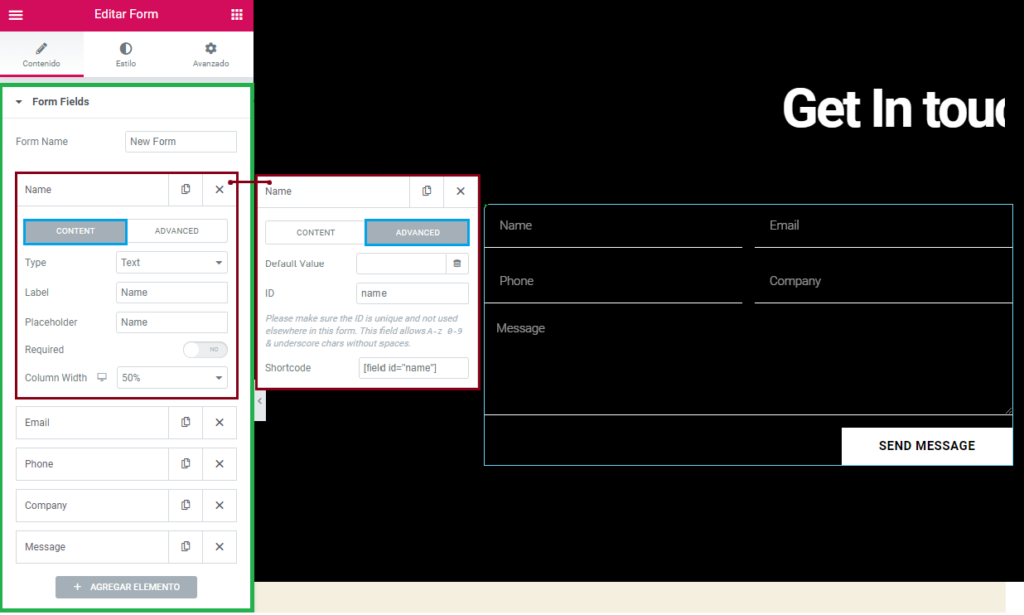Click the Form Name input field

(x=181, y=142)
